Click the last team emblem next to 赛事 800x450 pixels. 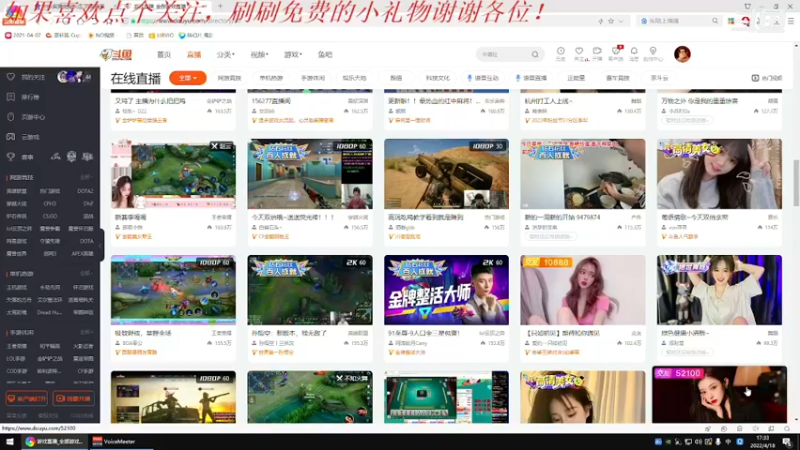tap(88, 157)
